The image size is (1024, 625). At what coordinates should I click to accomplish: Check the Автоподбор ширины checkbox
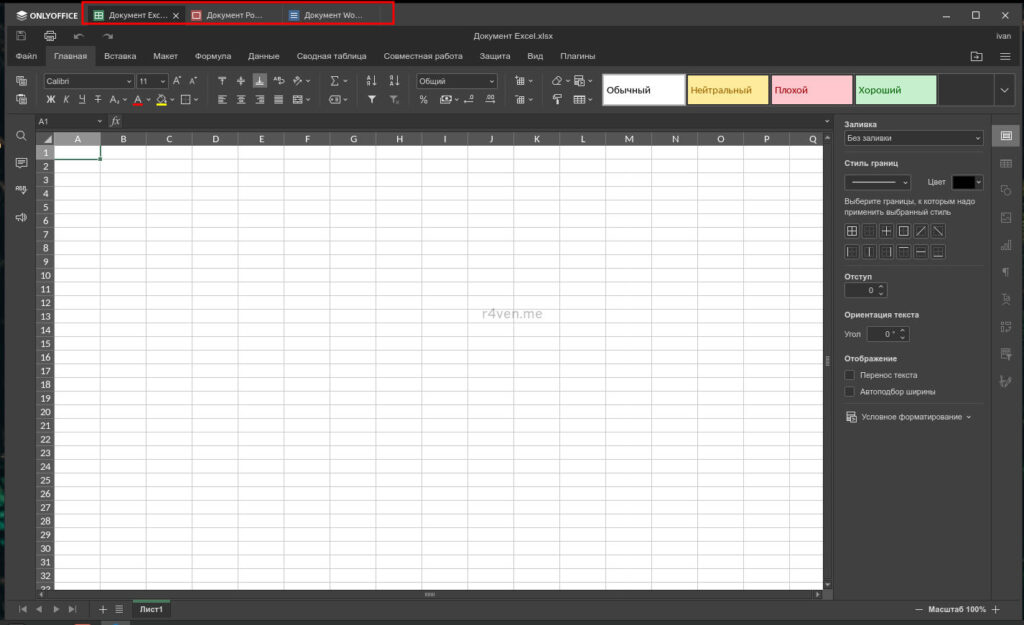(x=850, y=392)
